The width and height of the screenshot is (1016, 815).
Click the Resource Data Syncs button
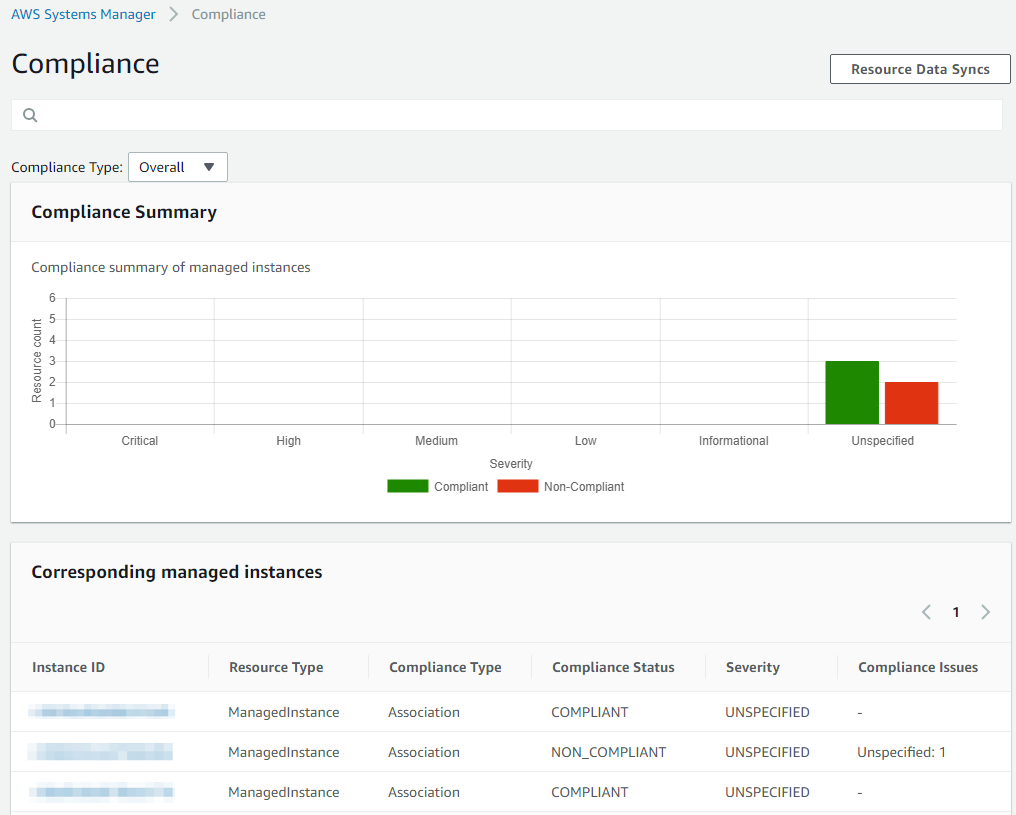click(x=919, y=69)
